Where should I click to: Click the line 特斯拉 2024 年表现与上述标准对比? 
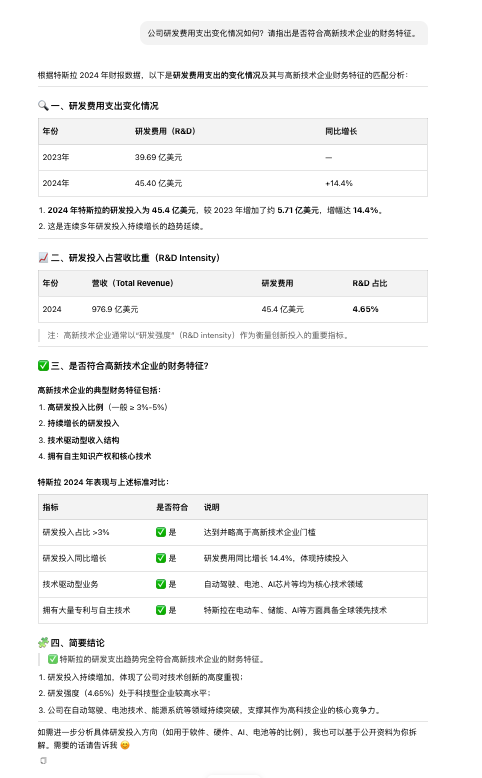pyautogui.click(x=103, y=482)
